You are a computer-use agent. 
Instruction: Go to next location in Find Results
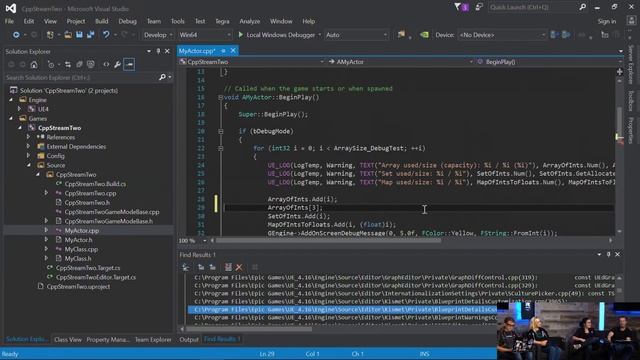click(x=212, y=267)
